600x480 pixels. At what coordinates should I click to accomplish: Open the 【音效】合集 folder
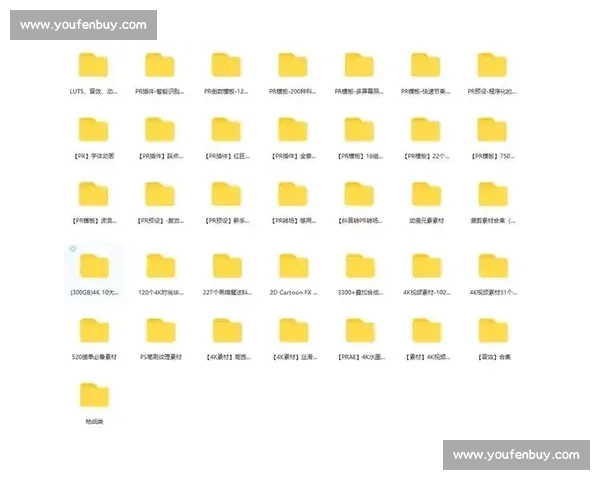pos(492,331)
